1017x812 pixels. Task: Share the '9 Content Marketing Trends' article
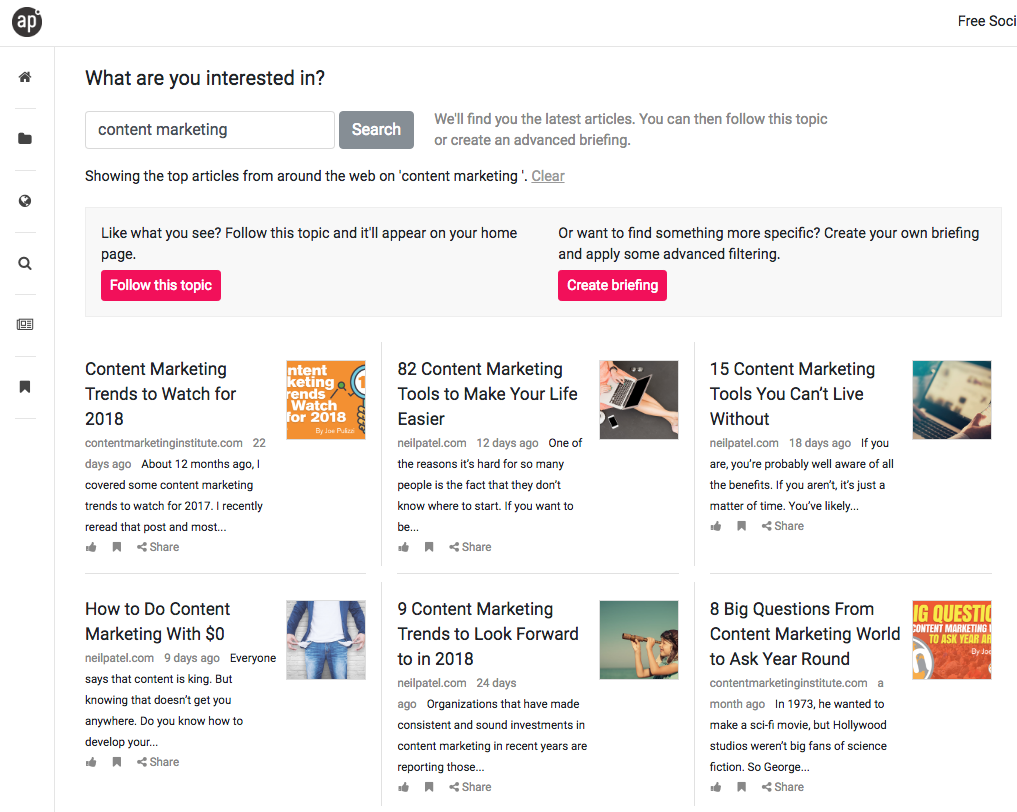pos(470,787)
